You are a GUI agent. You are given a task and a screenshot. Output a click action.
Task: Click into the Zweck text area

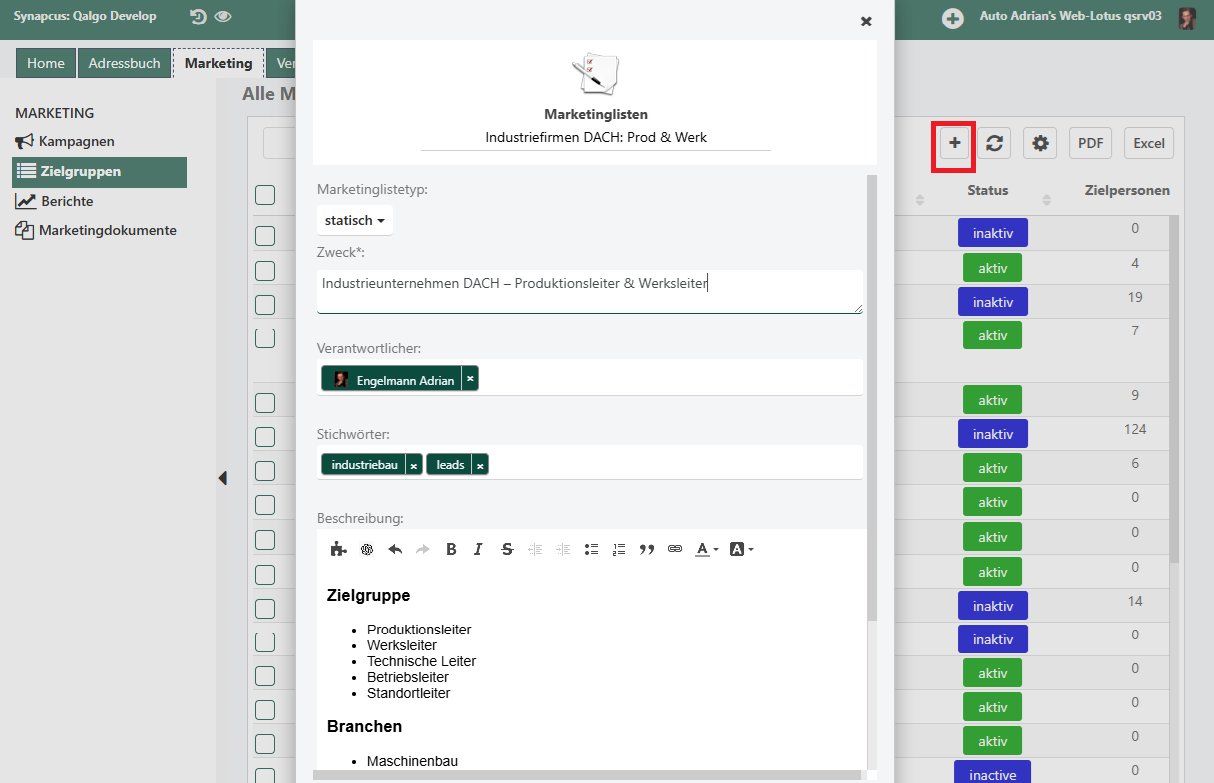pos(590,292)
